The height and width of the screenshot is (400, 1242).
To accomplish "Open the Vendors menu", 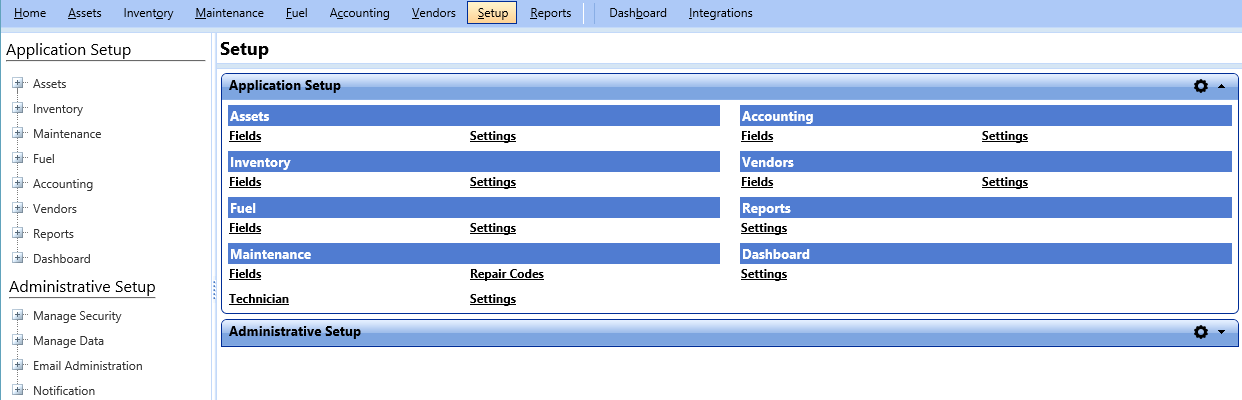I will pos(433,13).
